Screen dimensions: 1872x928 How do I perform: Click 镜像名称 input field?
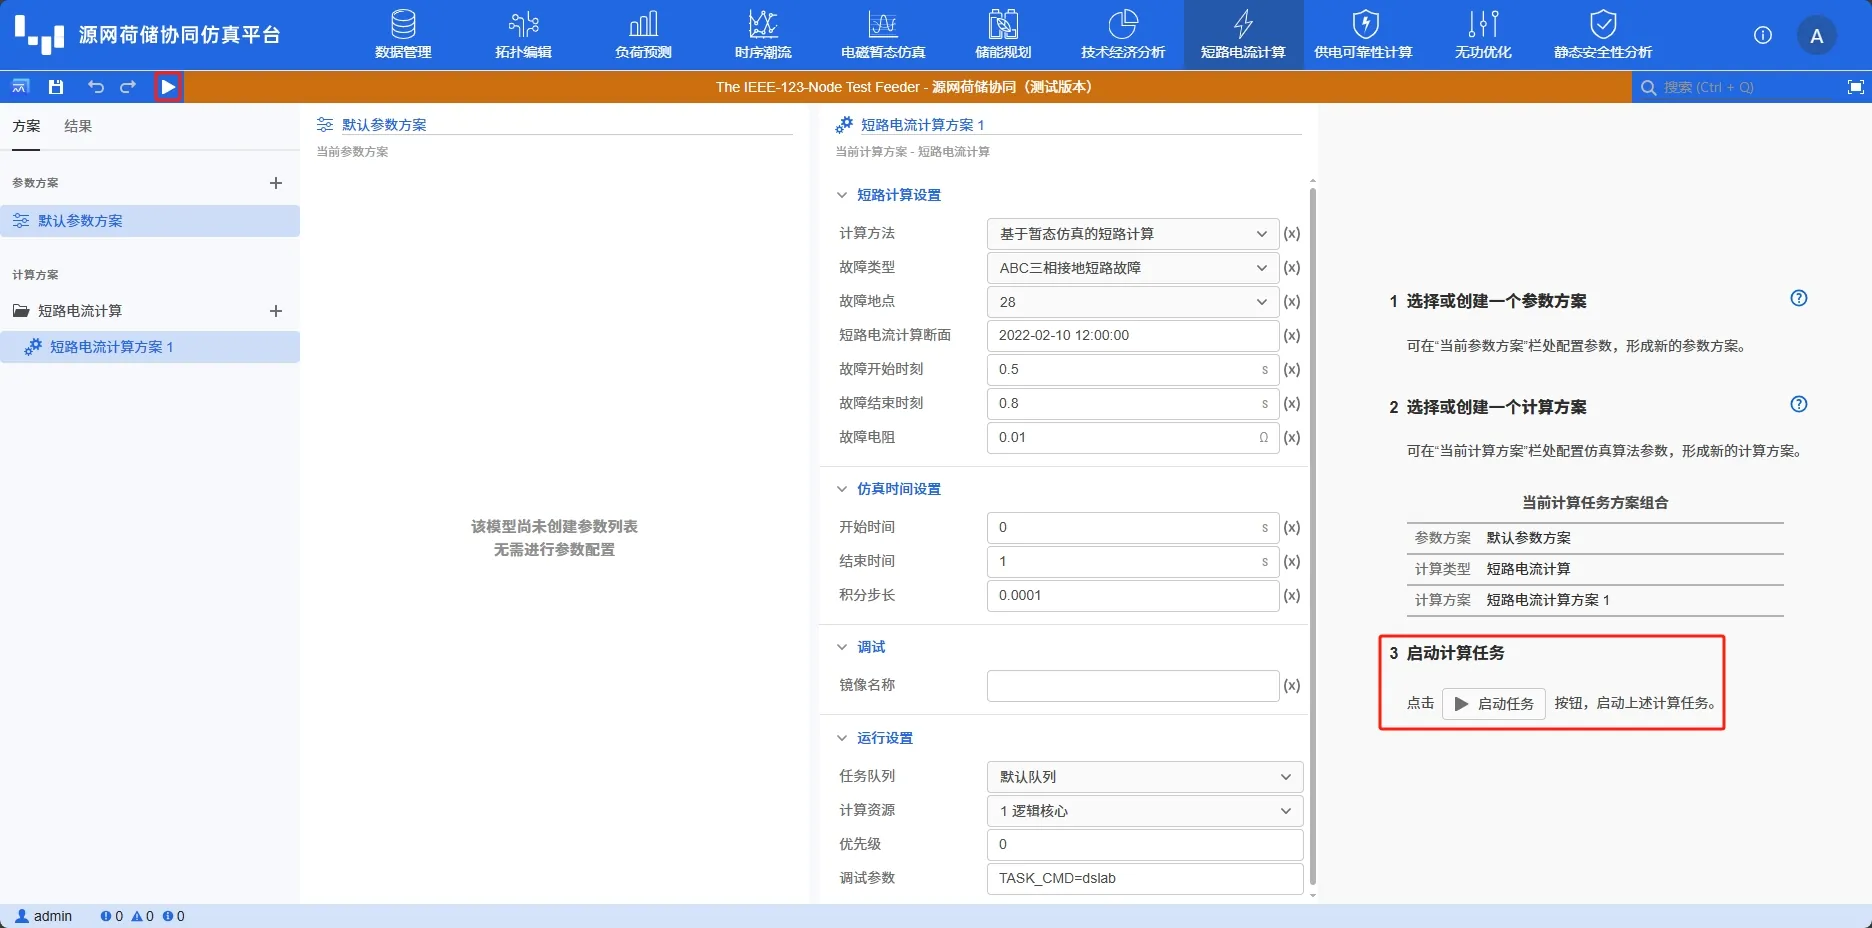pyautogui.click(x=1133, y=686)
